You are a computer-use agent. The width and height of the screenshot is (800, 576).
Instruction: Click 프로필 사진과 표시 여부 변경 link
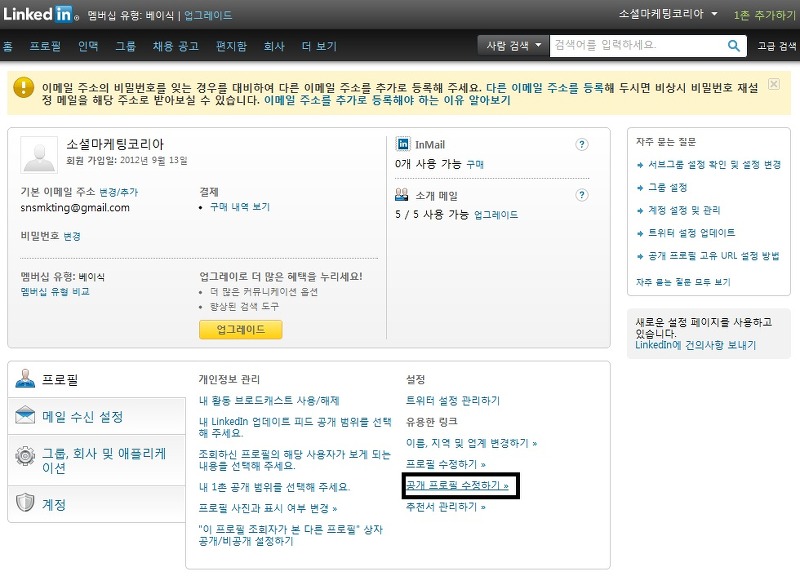(x=268, y=508)
